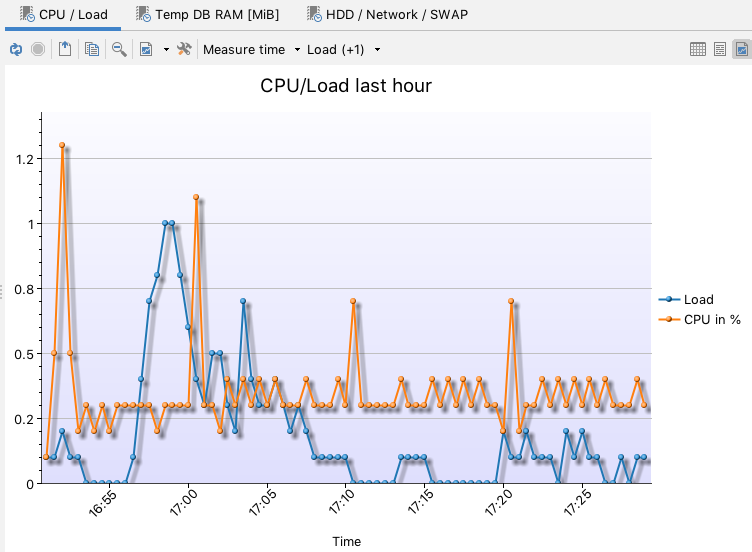Switch to text view mode
The width and height of the screenshot is (752, 552).
point(719,49)
